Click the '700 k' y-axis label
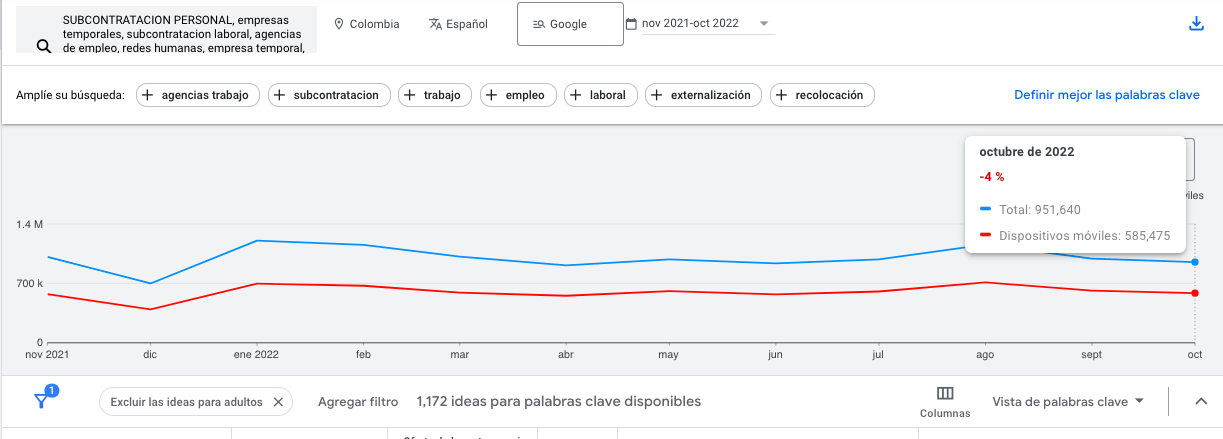1223x439 pixels. (x=30, y=284)
